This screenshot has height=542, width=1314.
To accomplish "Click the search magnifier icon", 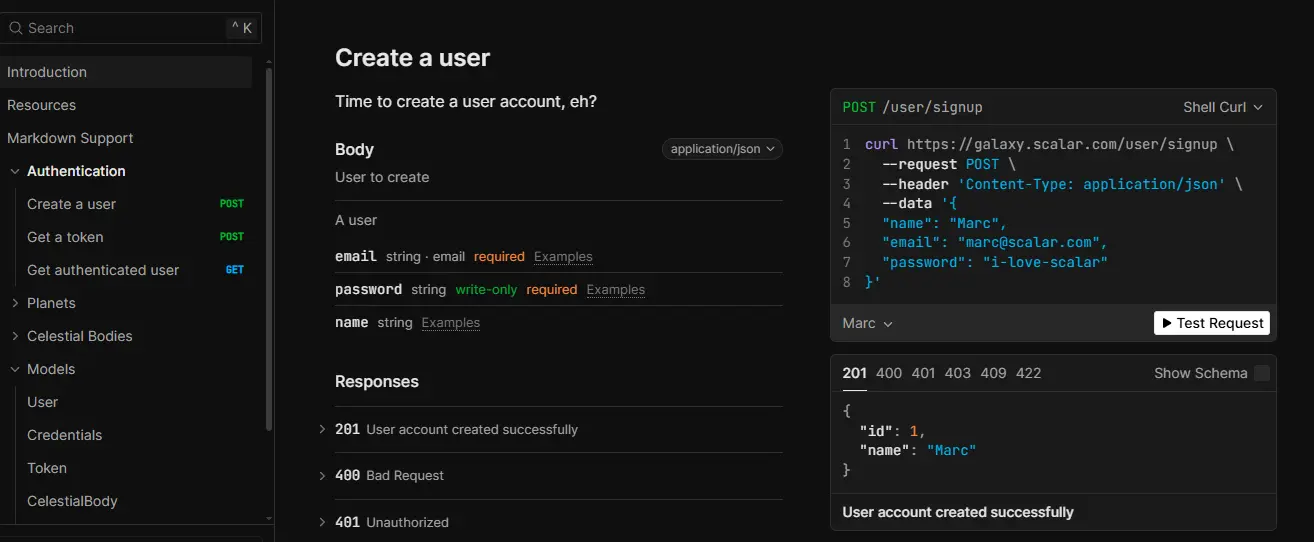I will click(x=15, y=28).
